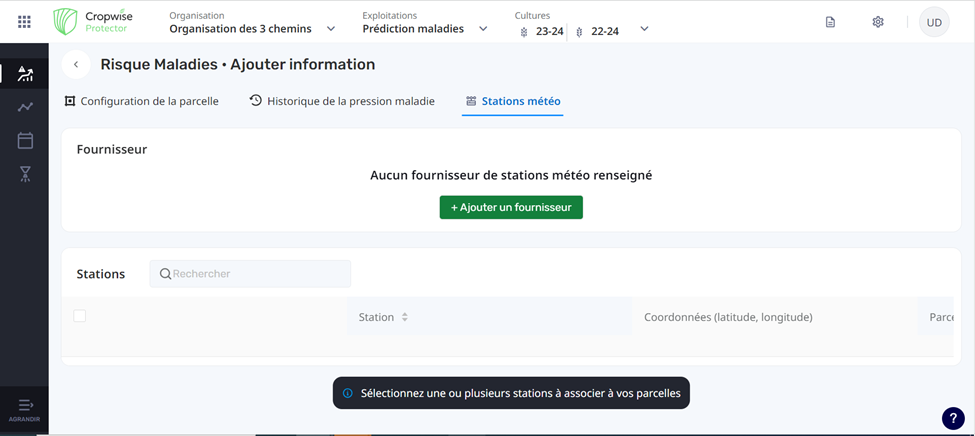
Task: Switch to Configuration de la parcelle tab
Action: pyautogui.click(x=141, y=101)
